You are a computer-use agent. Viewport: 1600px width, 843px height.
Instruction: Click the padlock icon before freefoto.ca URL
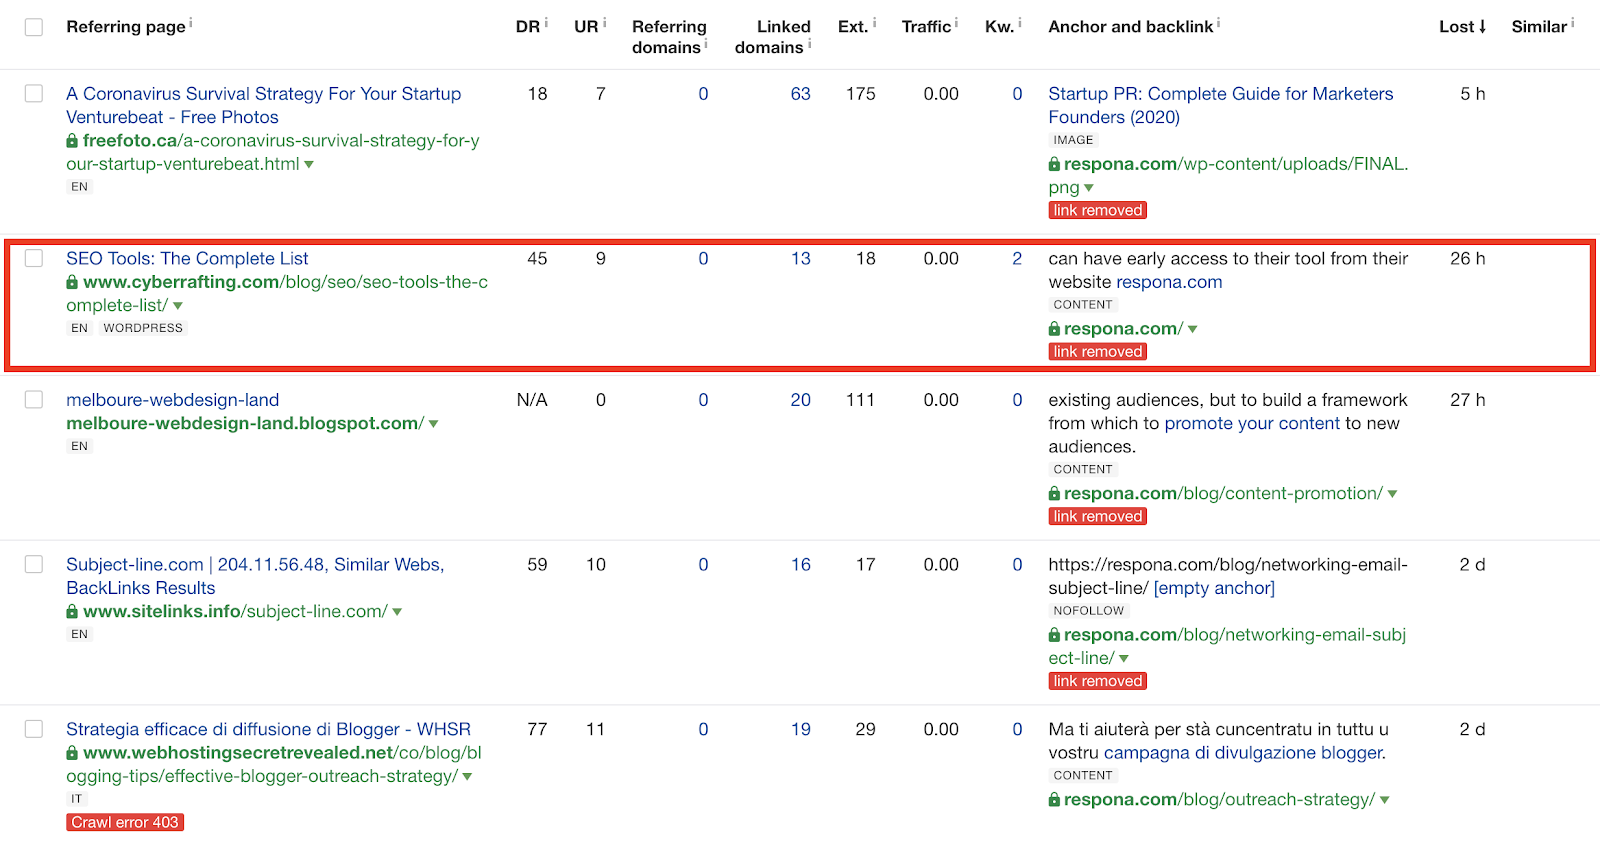[72, 141]
